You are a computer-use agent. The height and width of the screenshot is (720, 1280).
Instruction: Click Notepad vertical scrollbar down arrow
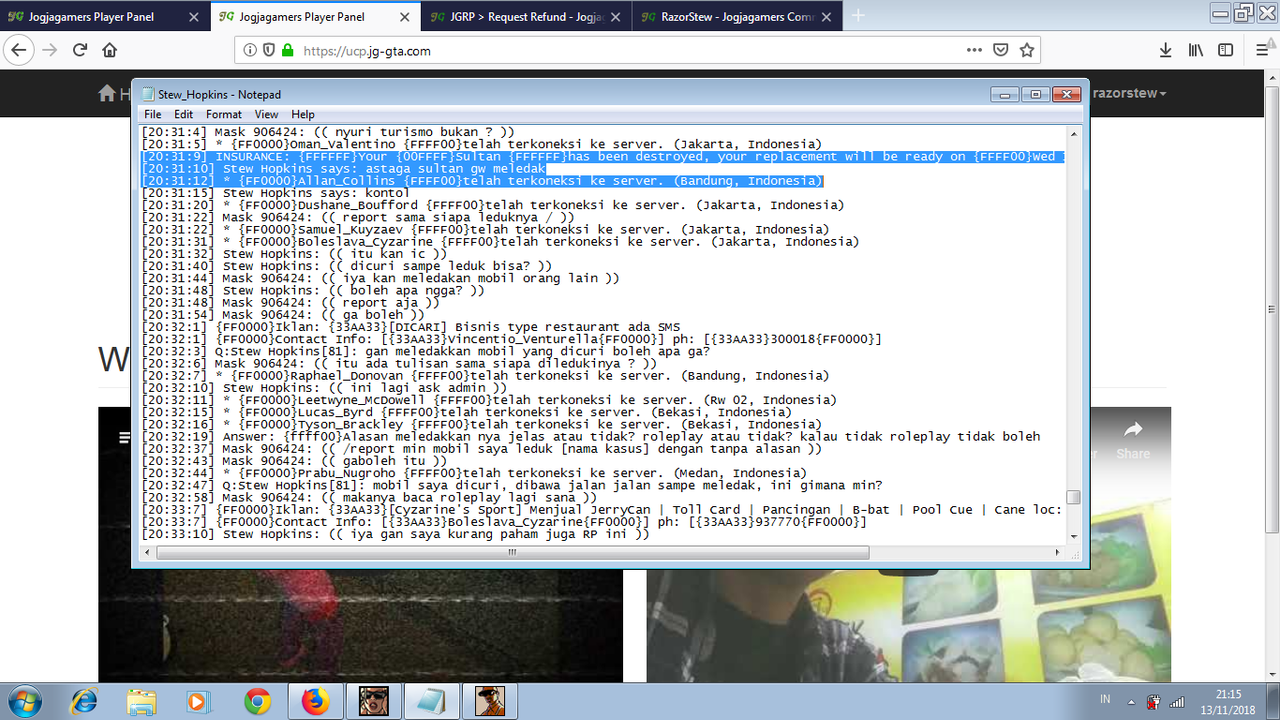pyautogui.click(x=1073, y=537)
